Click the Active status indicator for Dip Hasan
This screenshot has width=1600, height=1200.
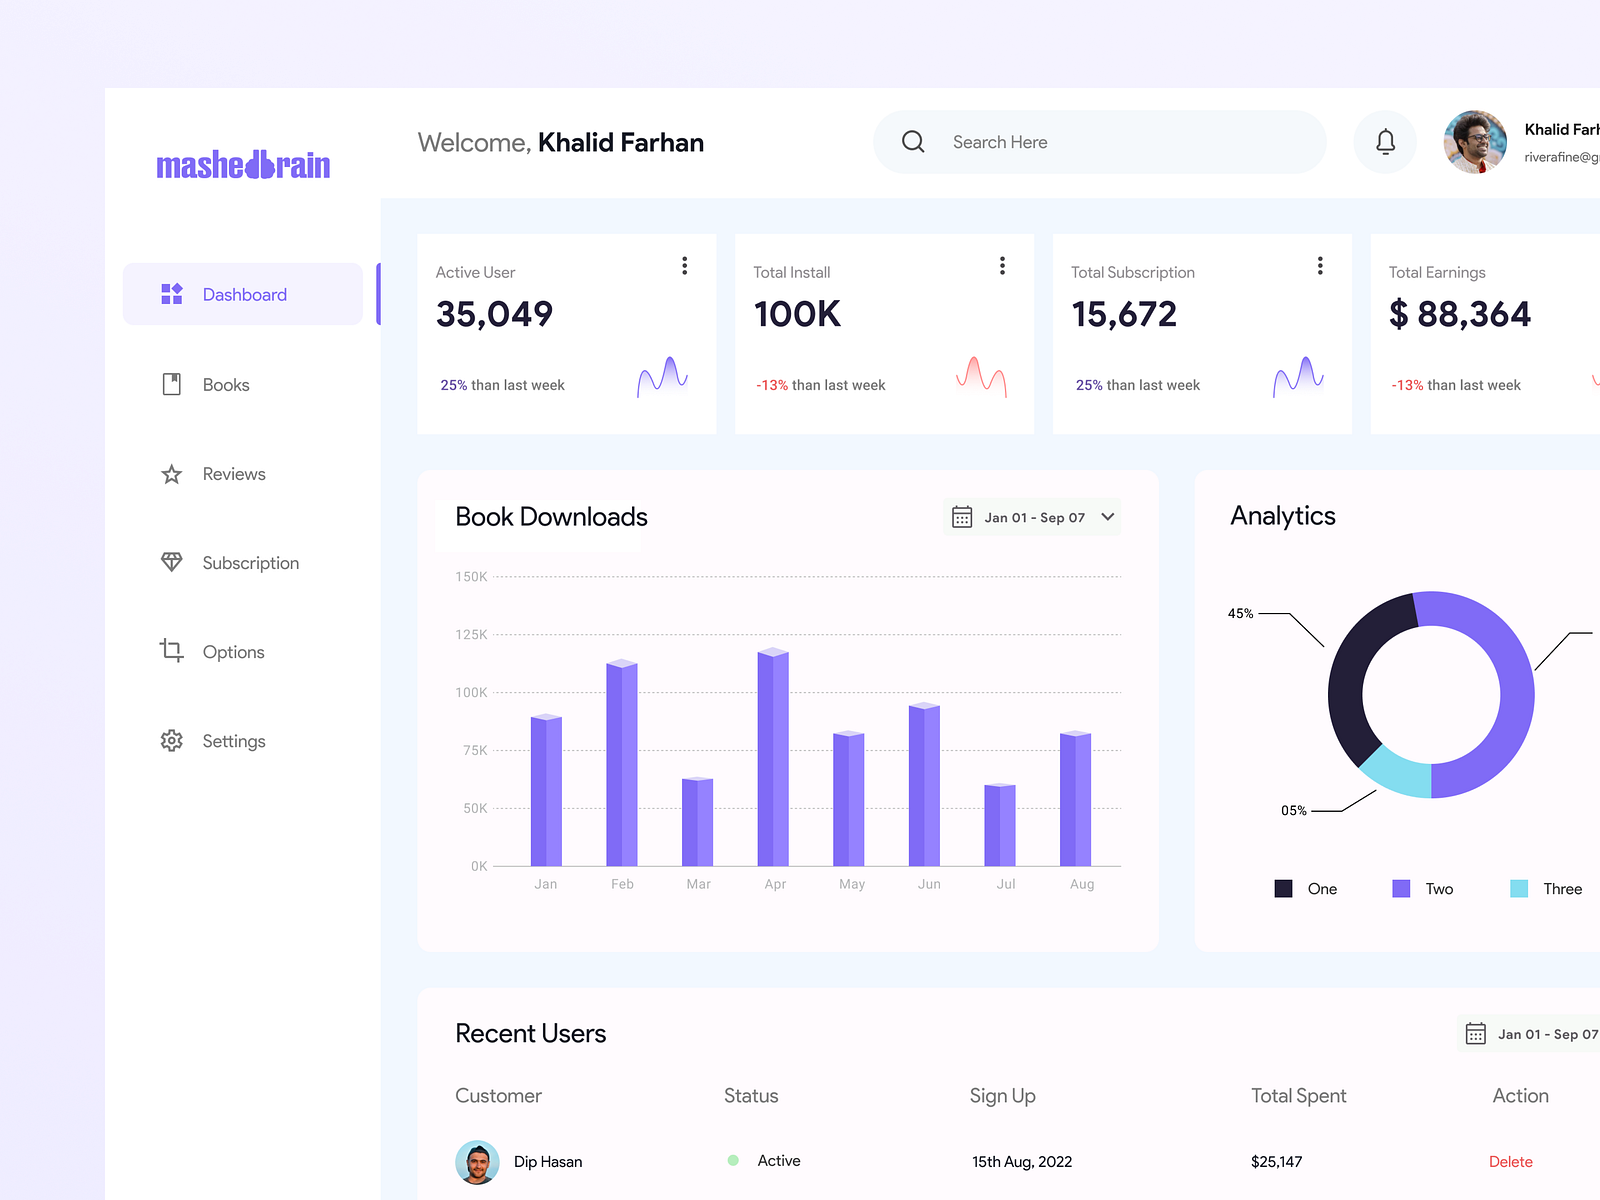coord(734,1160)
